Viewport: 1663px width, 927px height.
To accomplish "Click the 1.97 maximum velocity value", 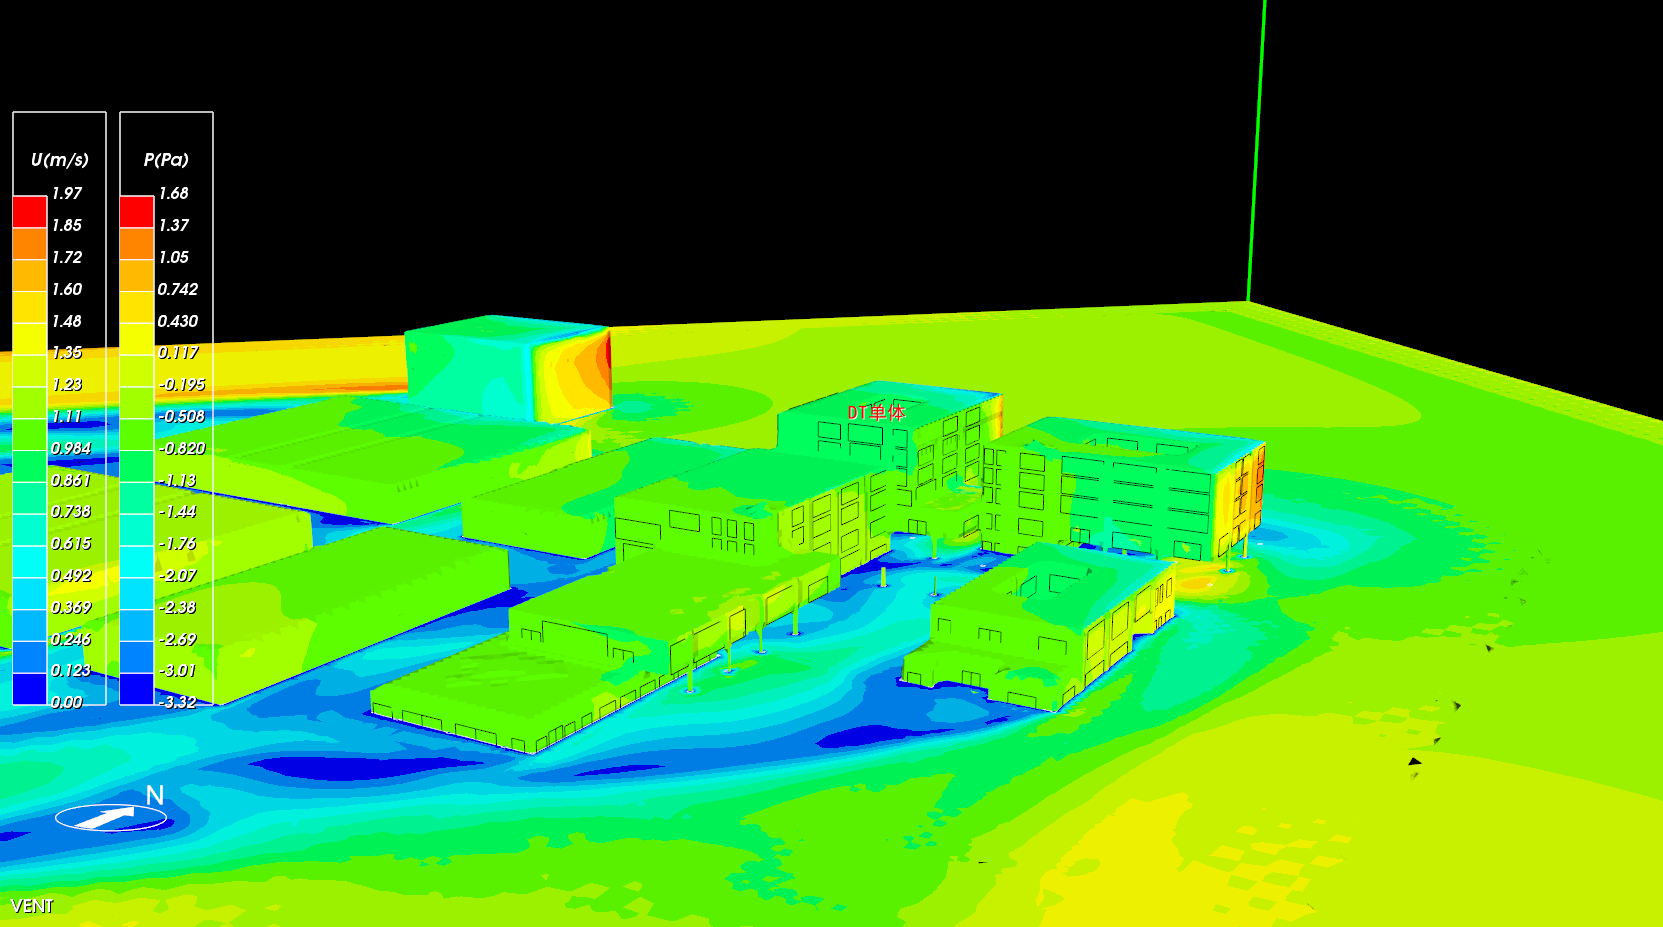I will click(x=67, y=193).
